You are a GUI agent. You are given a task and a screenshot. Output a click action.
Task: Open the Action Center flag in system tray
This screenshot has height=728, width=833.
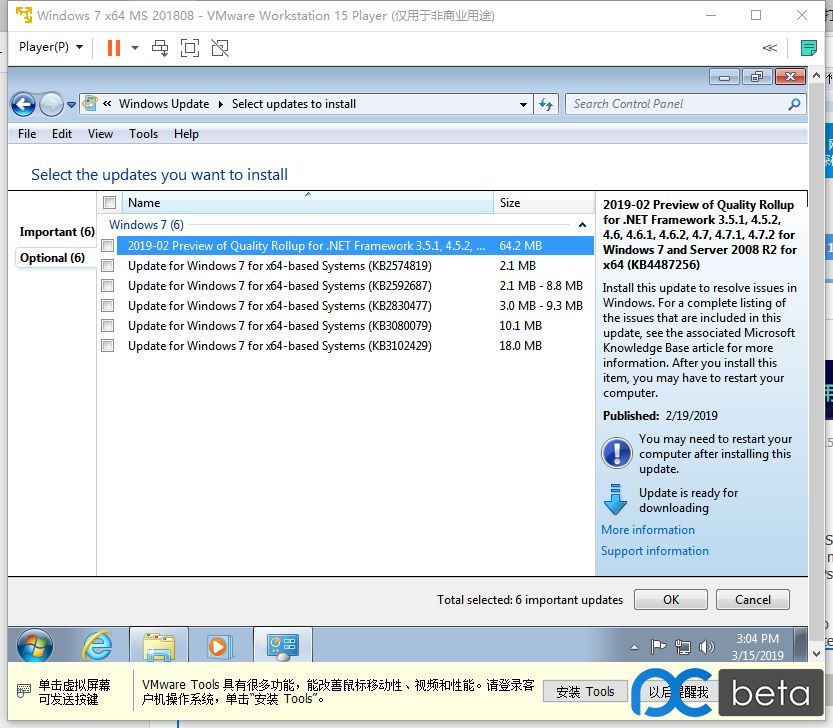tap(659, 648)
